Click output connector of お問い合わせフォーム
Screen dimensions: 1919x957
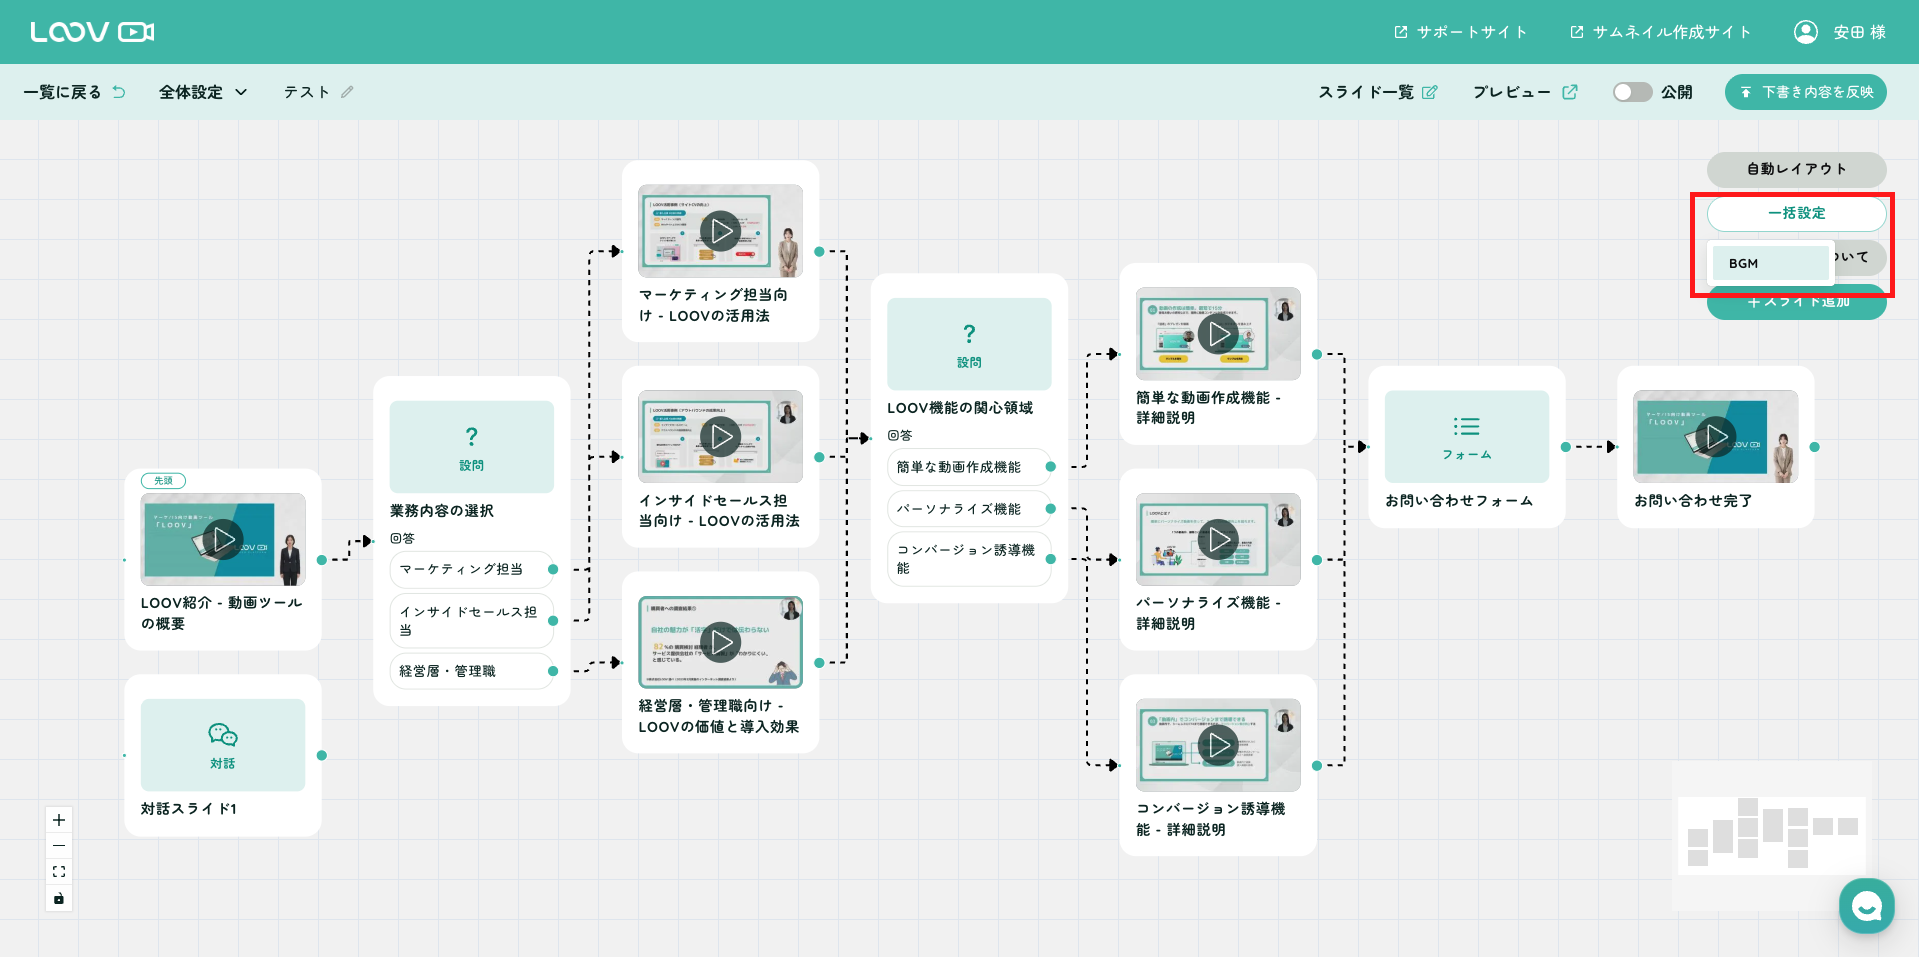(x=1566, y=447)
